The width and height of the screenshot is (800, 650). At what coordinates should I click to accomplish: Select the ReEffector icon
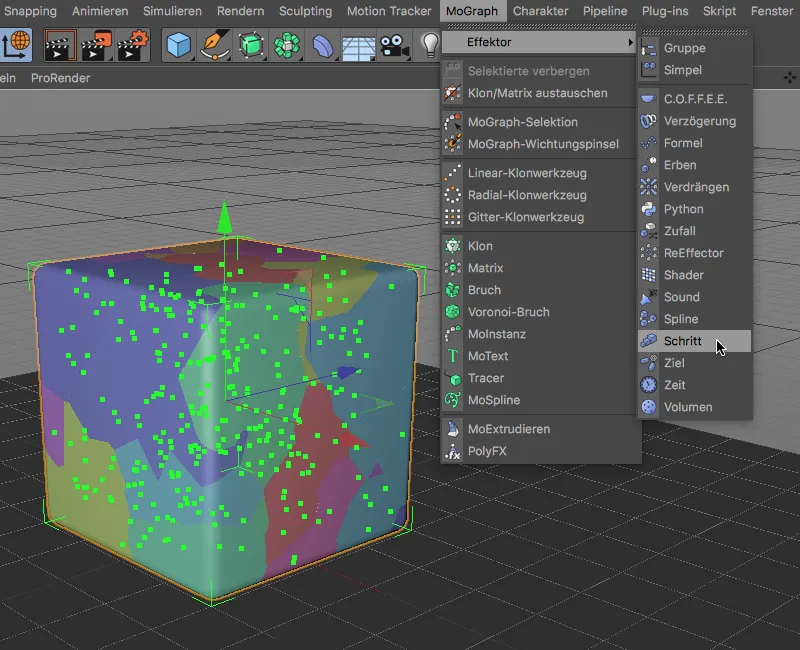tap(648, 253)
